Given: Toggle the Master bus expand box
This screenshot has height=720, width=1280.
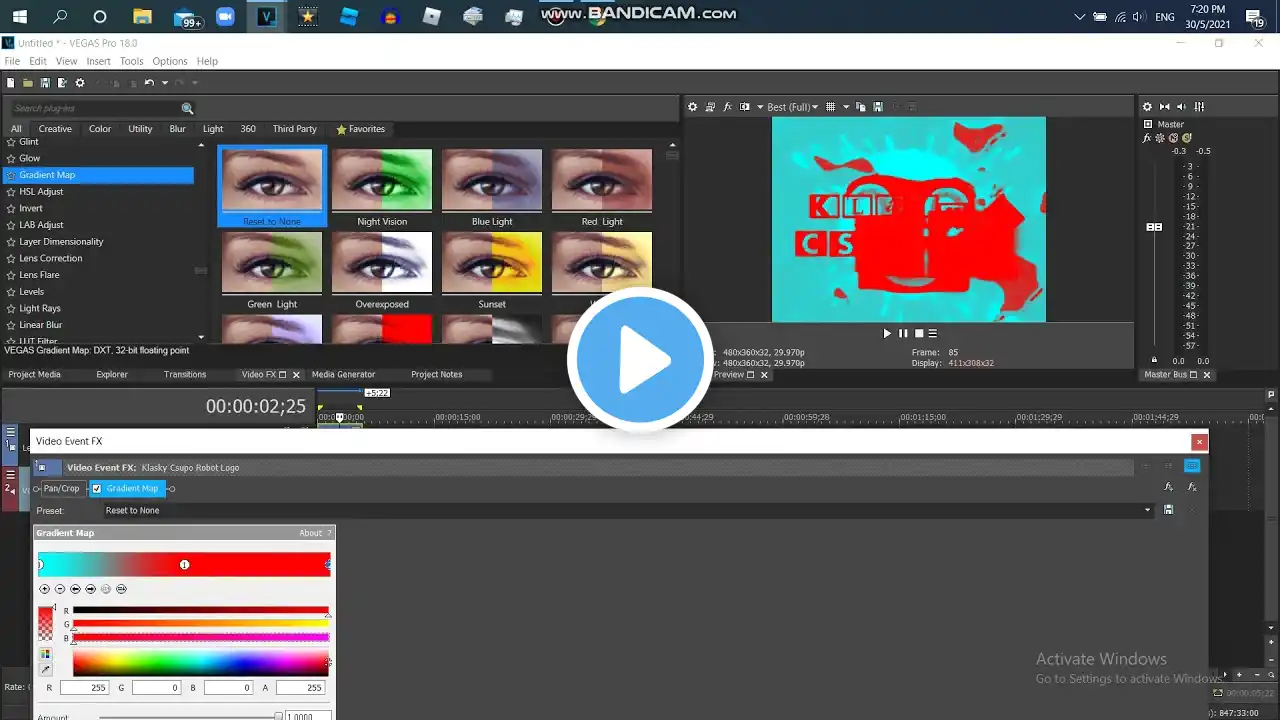Looking at the screenshot, I should 1147,125.
